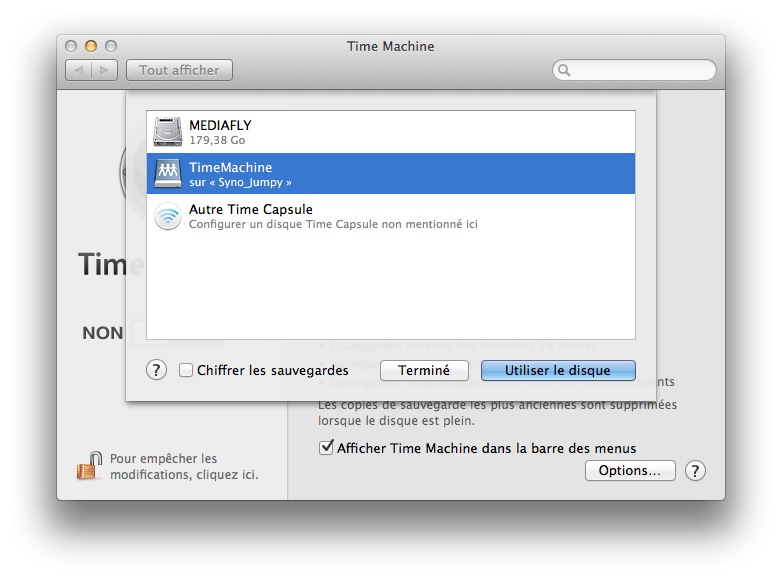Open help next to the Options button

click(695, 470)
